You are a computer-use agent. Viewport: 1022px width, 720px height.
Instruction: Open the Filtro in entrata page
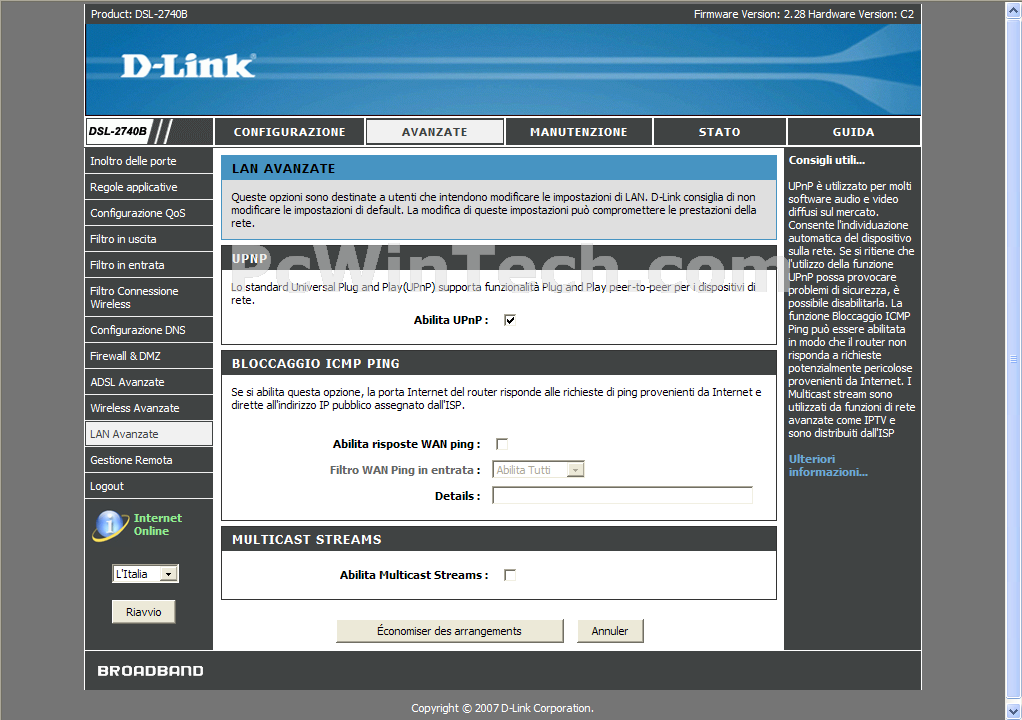pos(149,265)
